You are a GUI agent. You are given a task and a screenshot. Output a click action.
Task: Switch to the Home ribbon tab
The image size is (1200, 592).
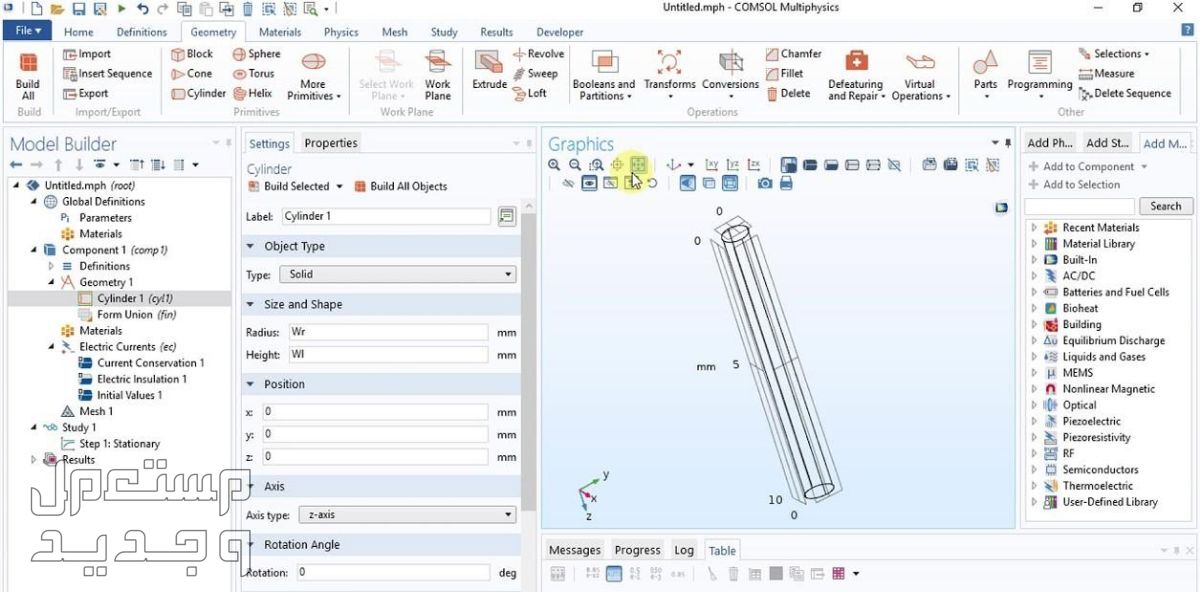pyautogui.click(x=79, y=32)
